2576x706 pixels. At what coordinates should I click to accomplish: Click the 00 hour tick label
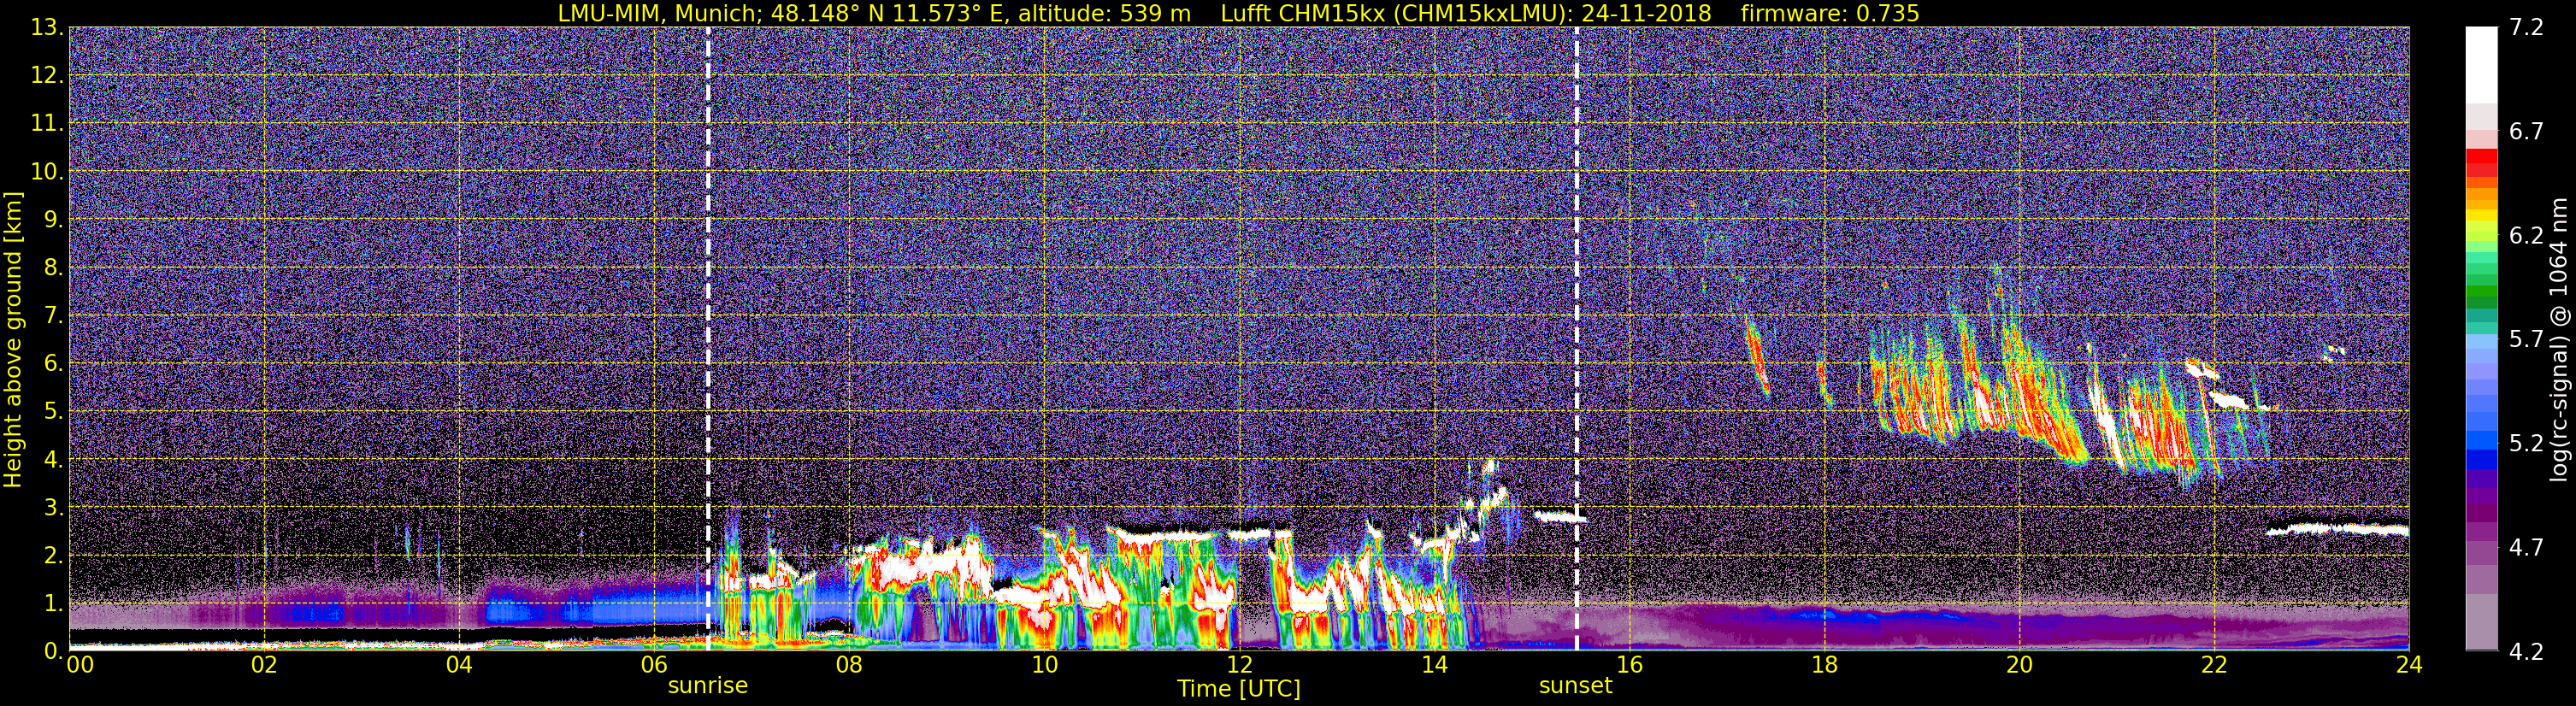pyautogui.click(x=79, y=665)
